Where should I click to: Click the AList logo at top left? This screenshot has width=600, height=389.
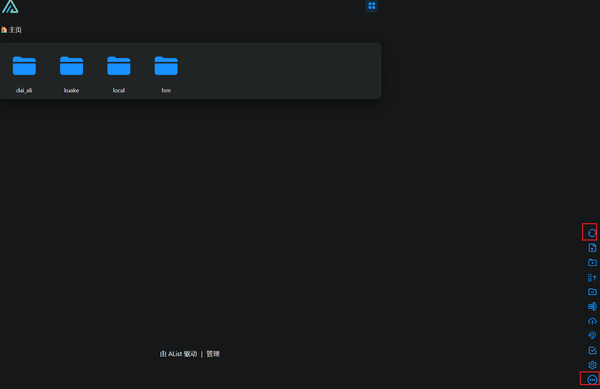[10, 7]
